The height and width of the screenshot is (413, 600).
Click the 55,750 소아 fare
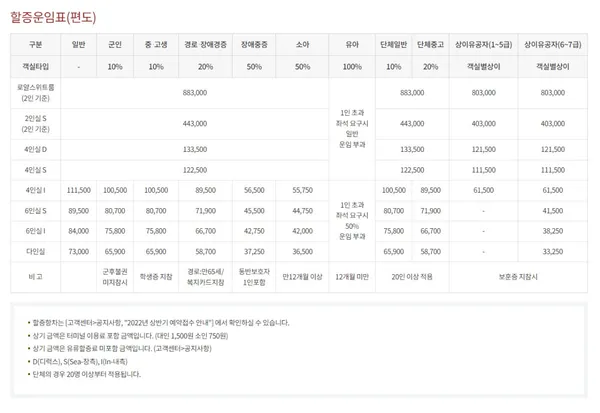[x=302, y=190]
